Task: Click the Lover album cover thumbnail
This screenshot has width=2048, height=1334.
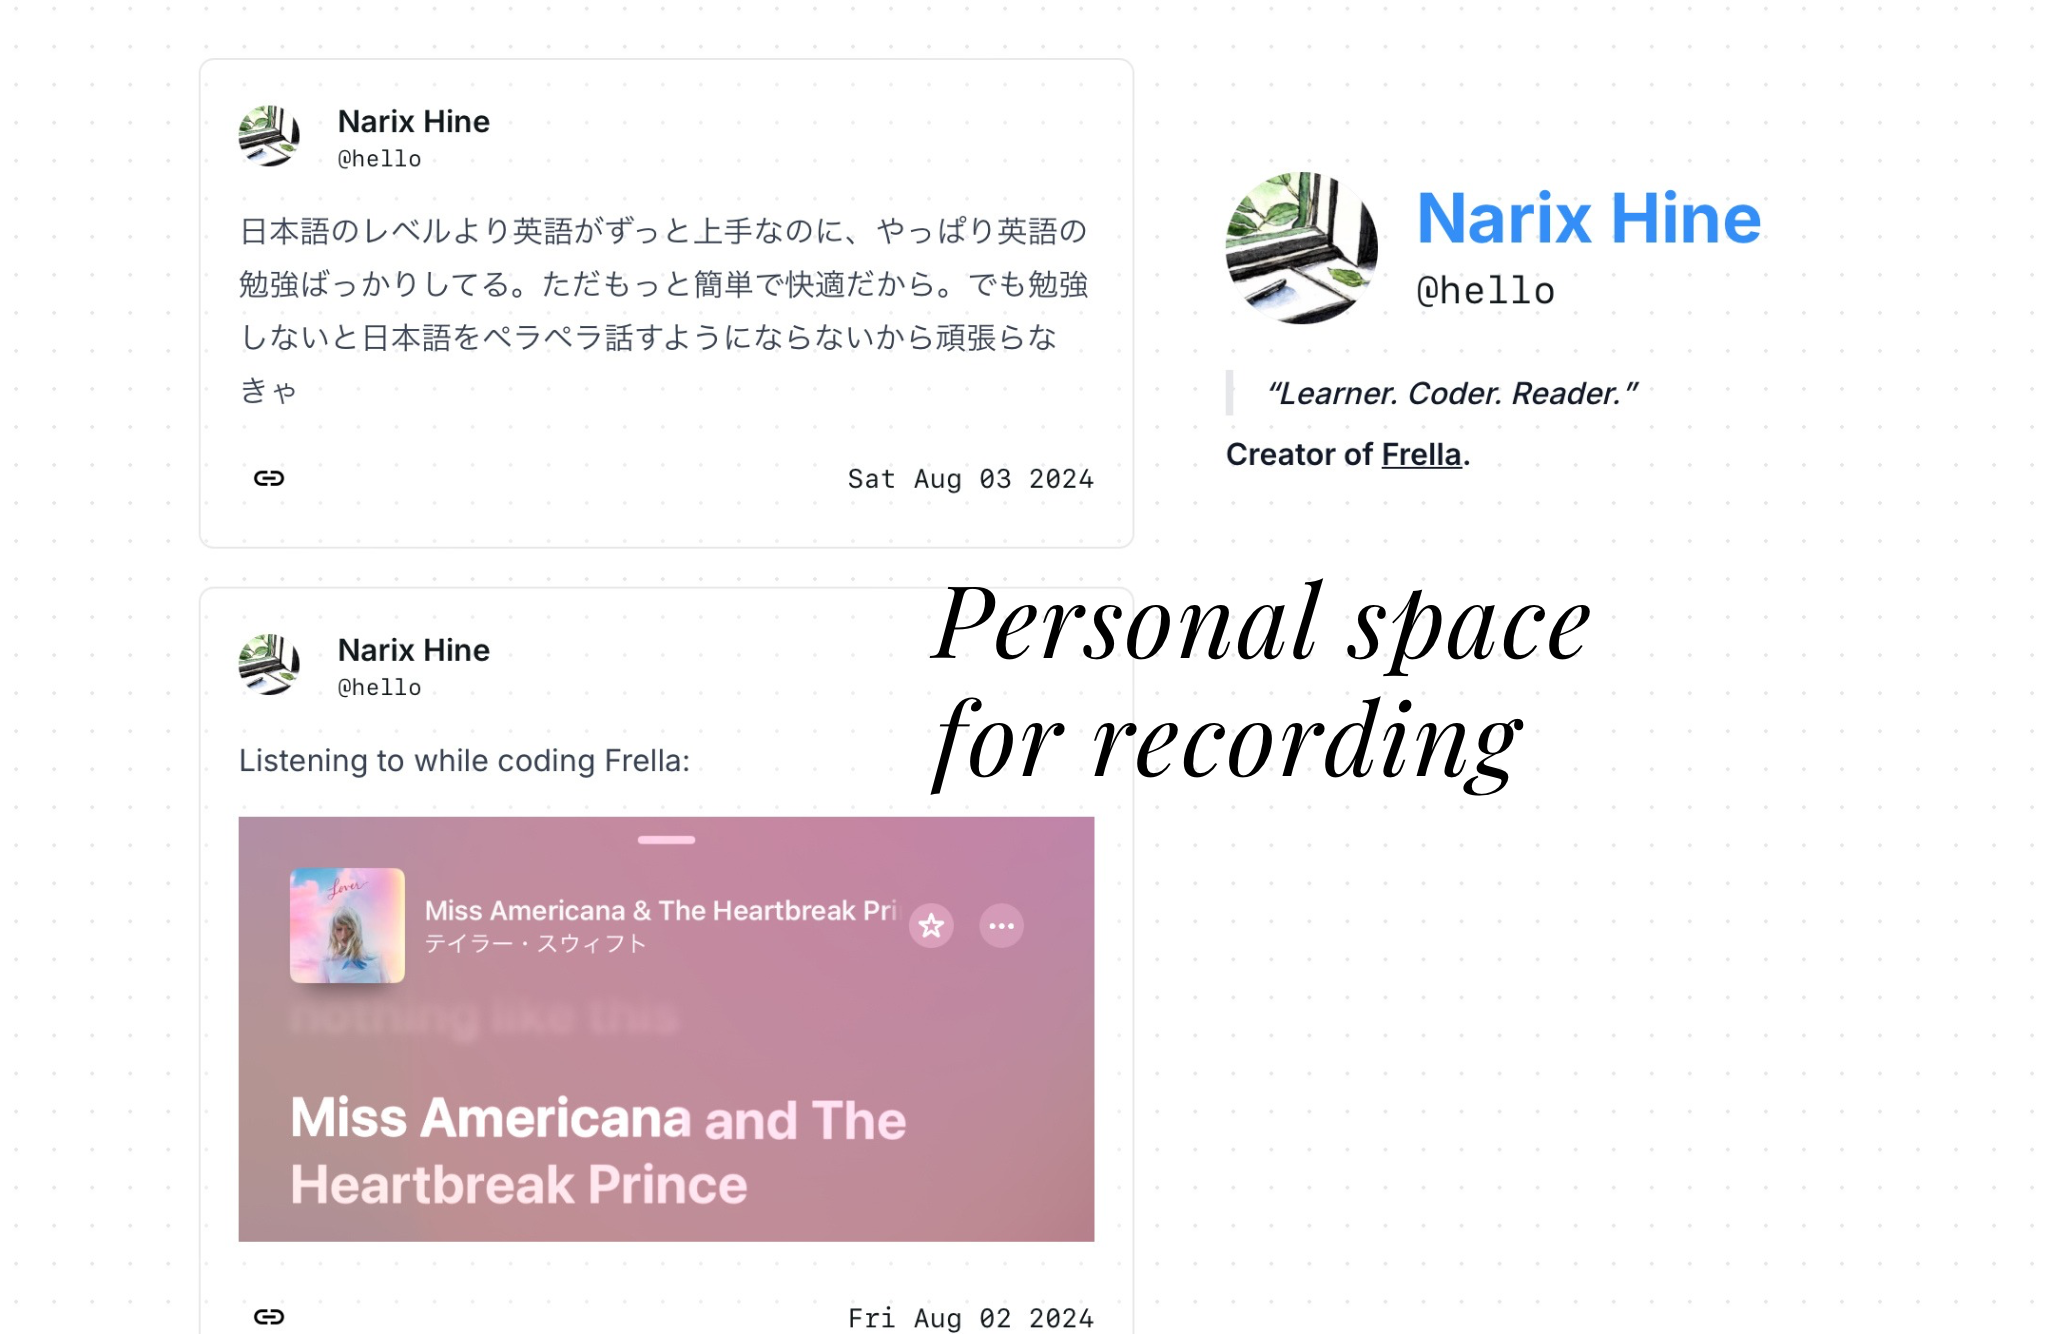Action: coord(347,925)
